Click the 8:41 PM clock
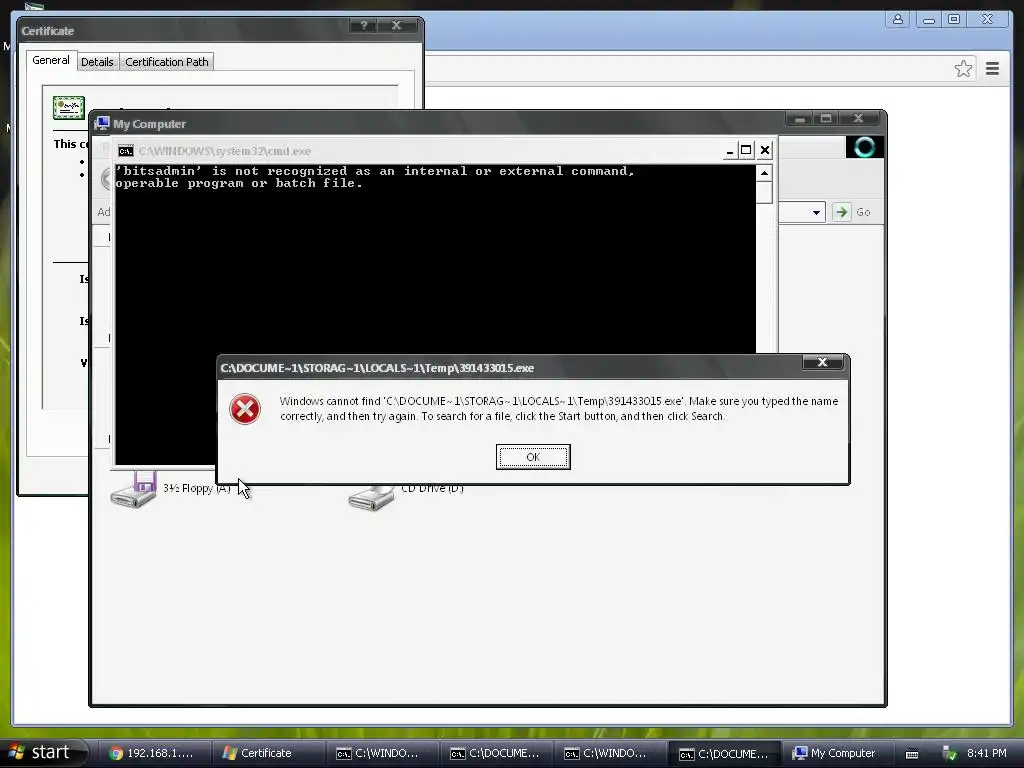Image resolution: width=1024 pixels, height=768 pixels. tap(986, 754)
